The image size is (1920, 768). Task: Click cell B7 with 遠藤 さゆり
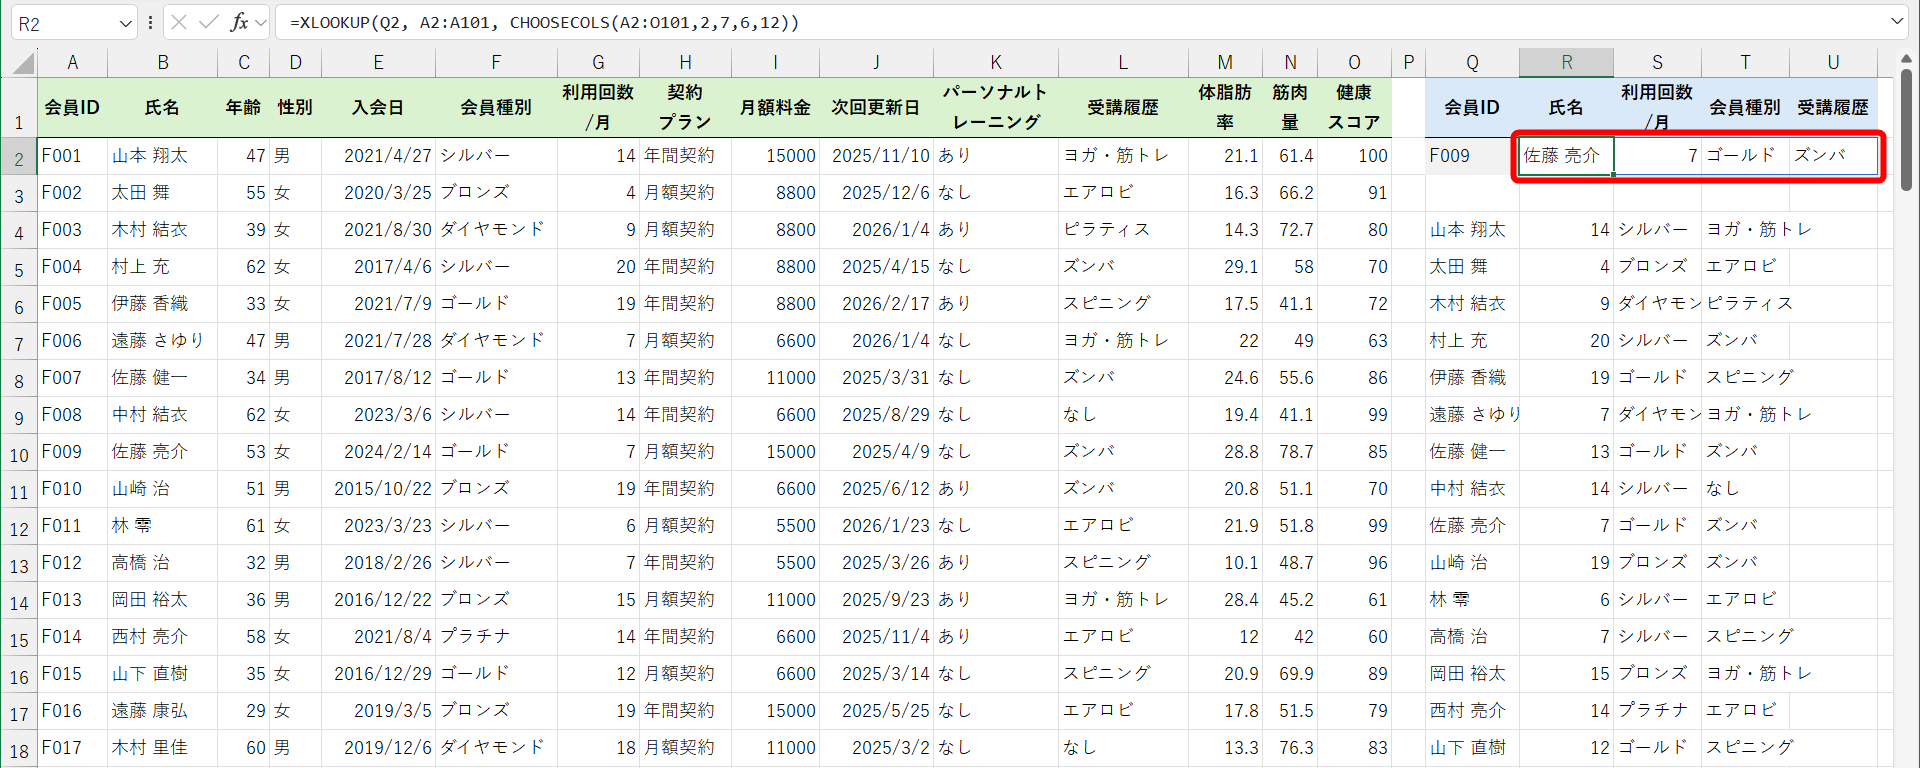162,341
